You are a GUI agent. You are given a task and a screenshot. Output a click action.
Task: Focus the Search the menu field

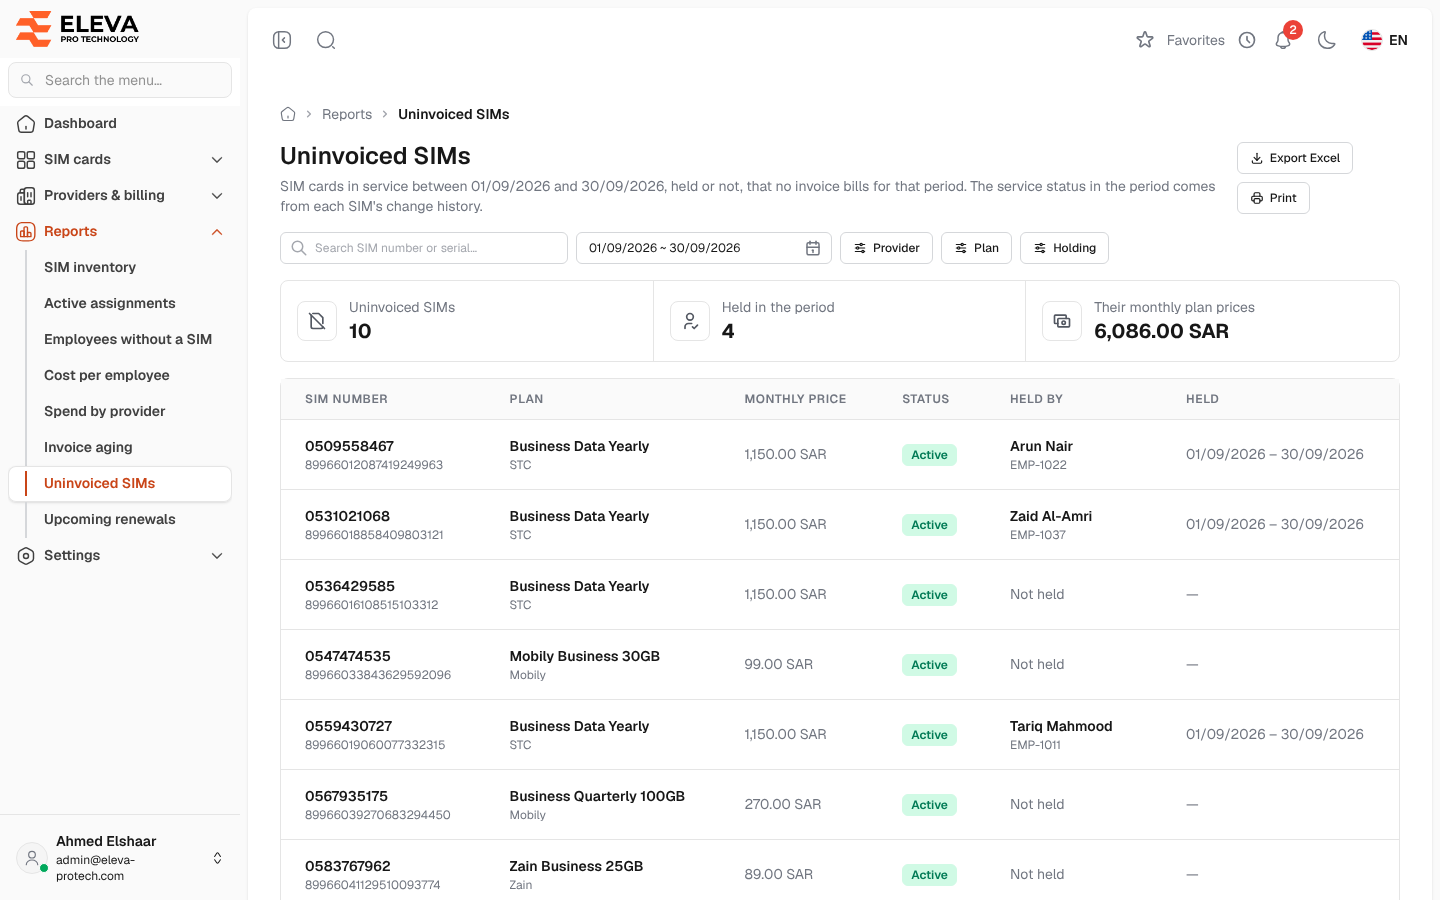tap(120, 80)
